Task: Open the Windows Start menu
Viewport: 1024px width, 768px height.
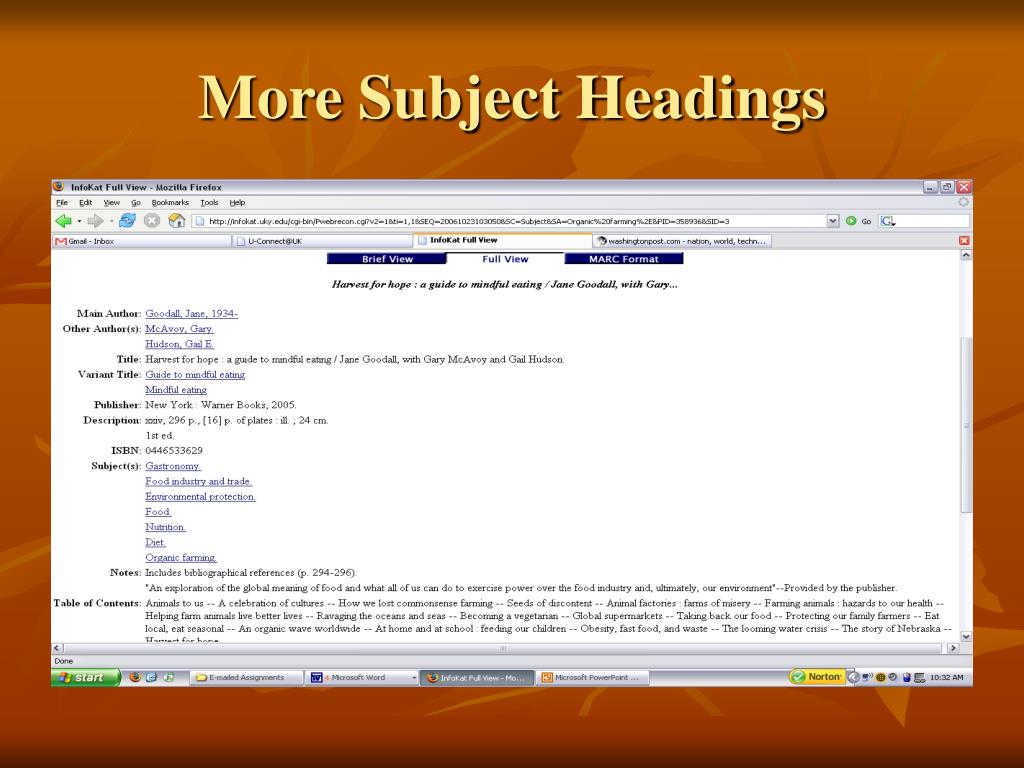Action: click(86, 677)
